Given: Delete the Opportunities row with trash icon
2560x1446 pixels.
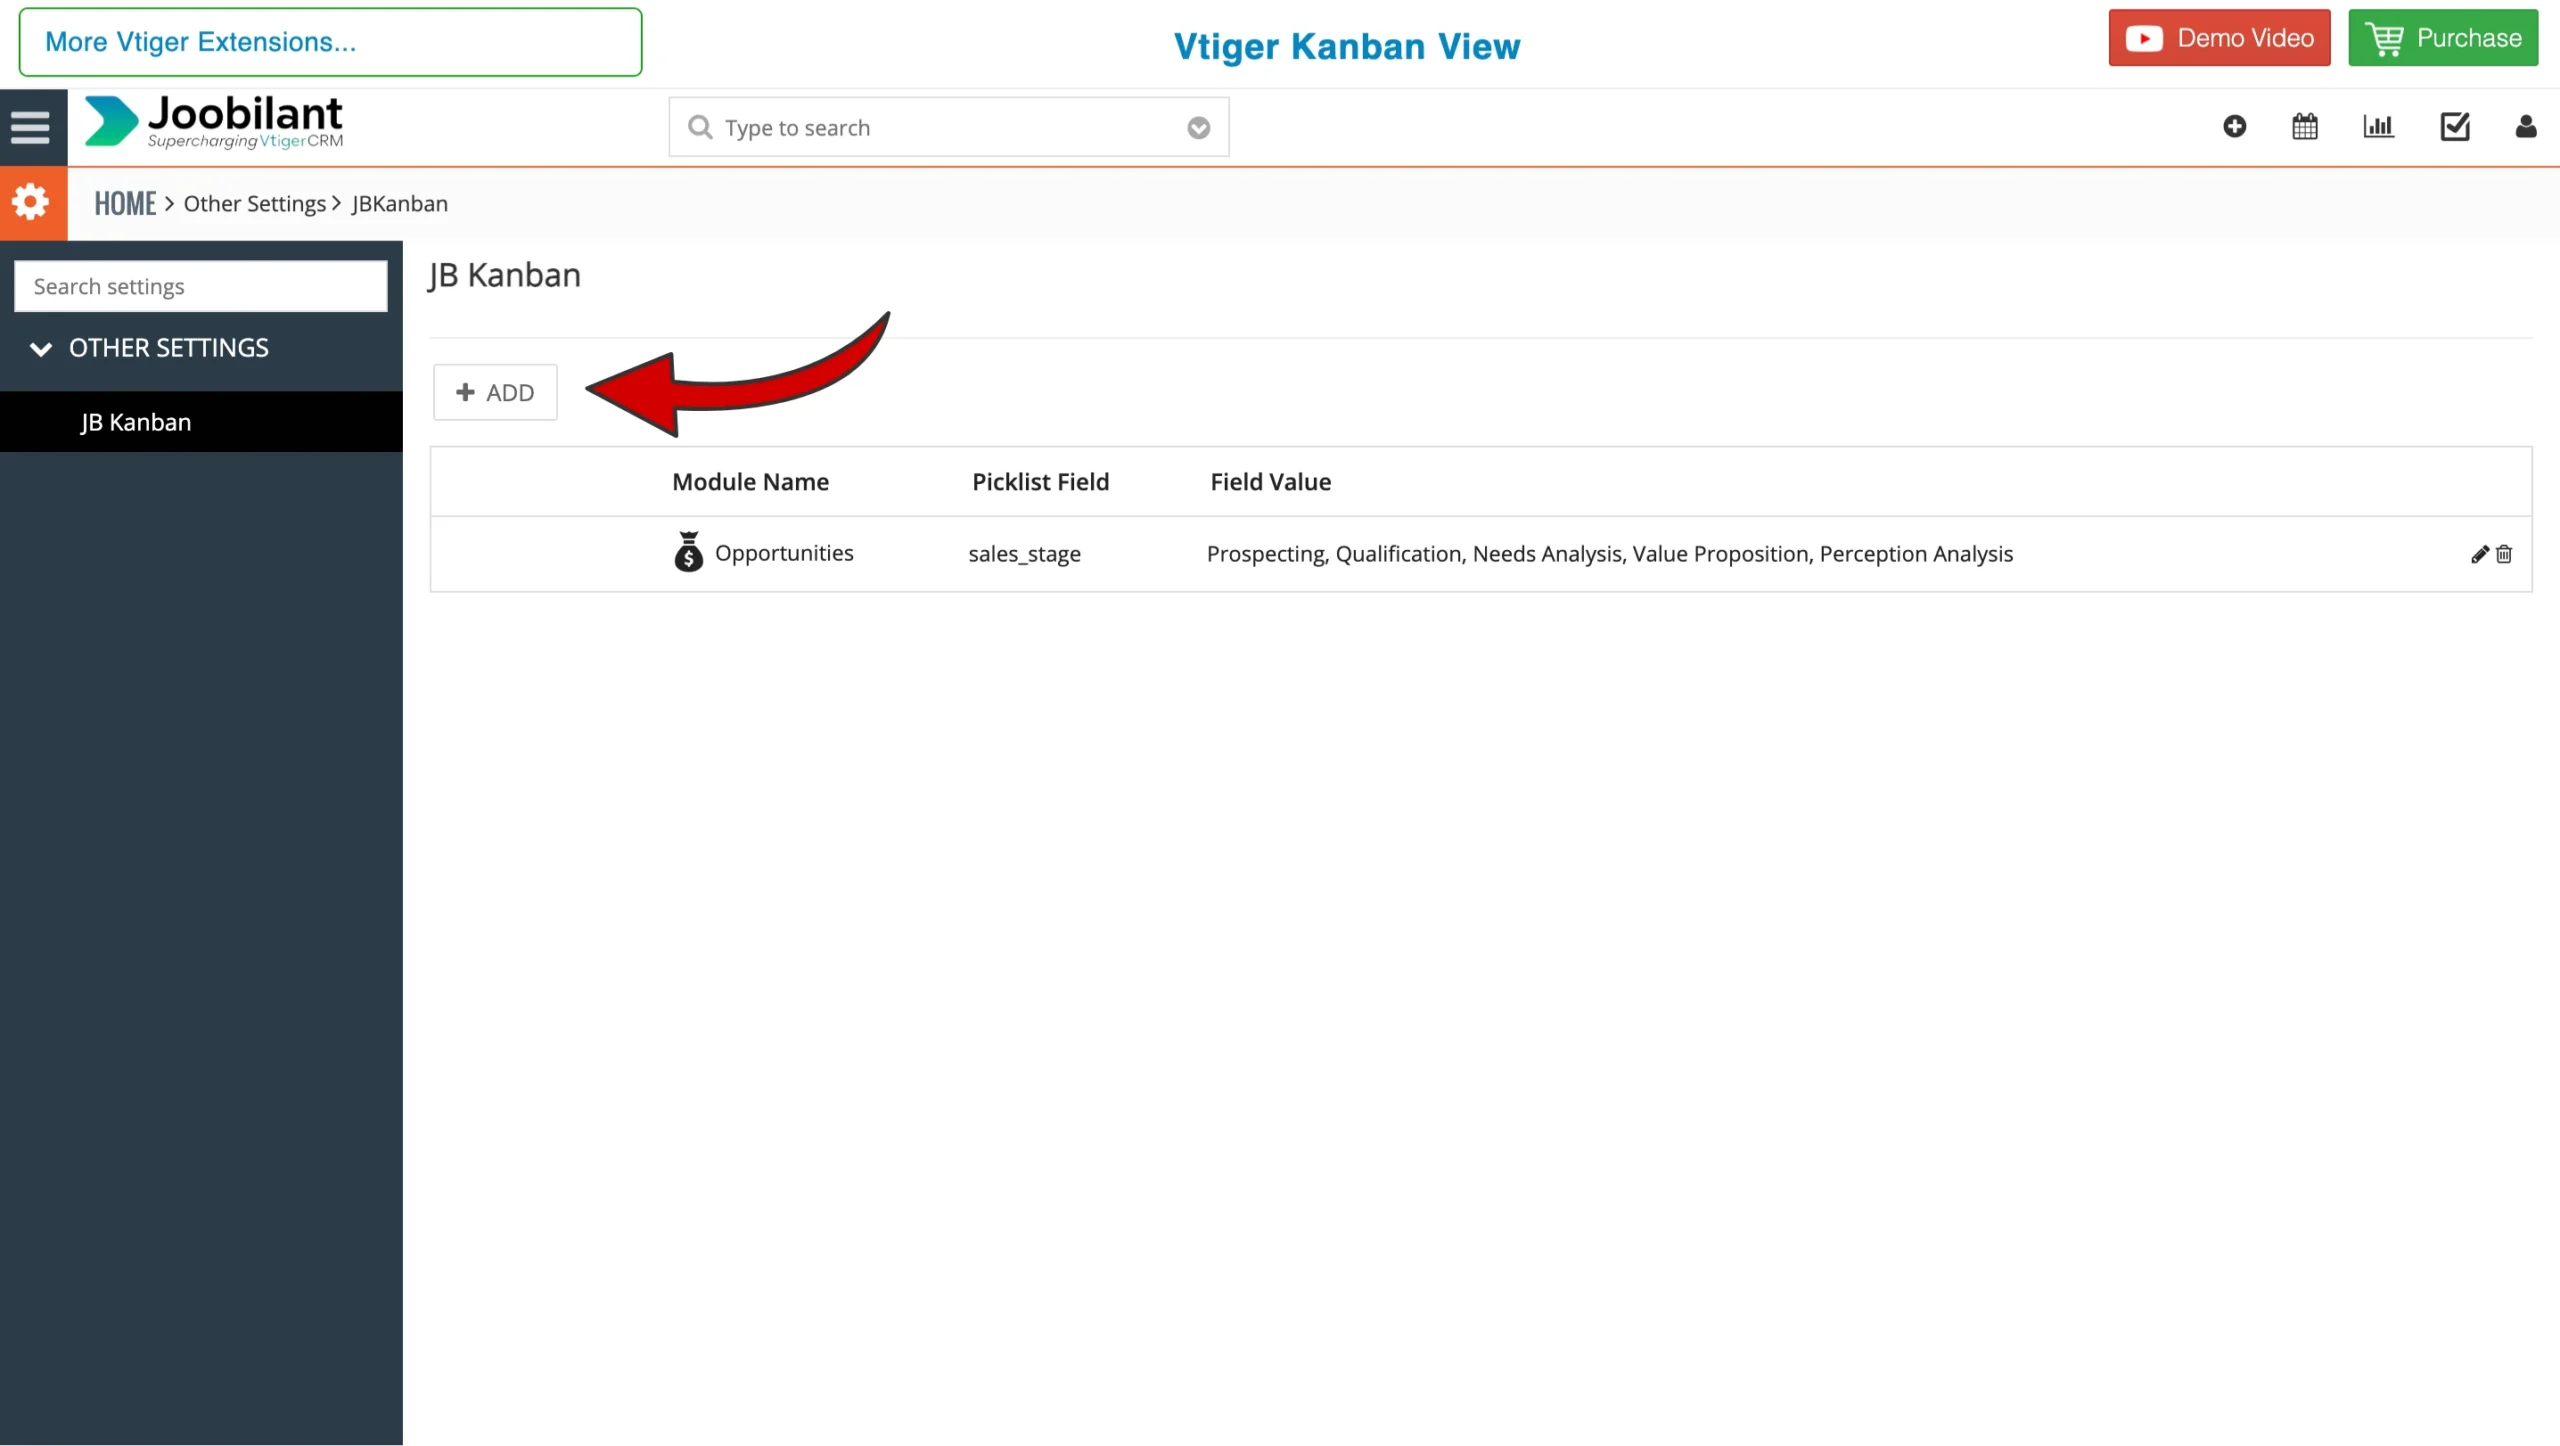Looking at the screenshot, I should 2504,554.
